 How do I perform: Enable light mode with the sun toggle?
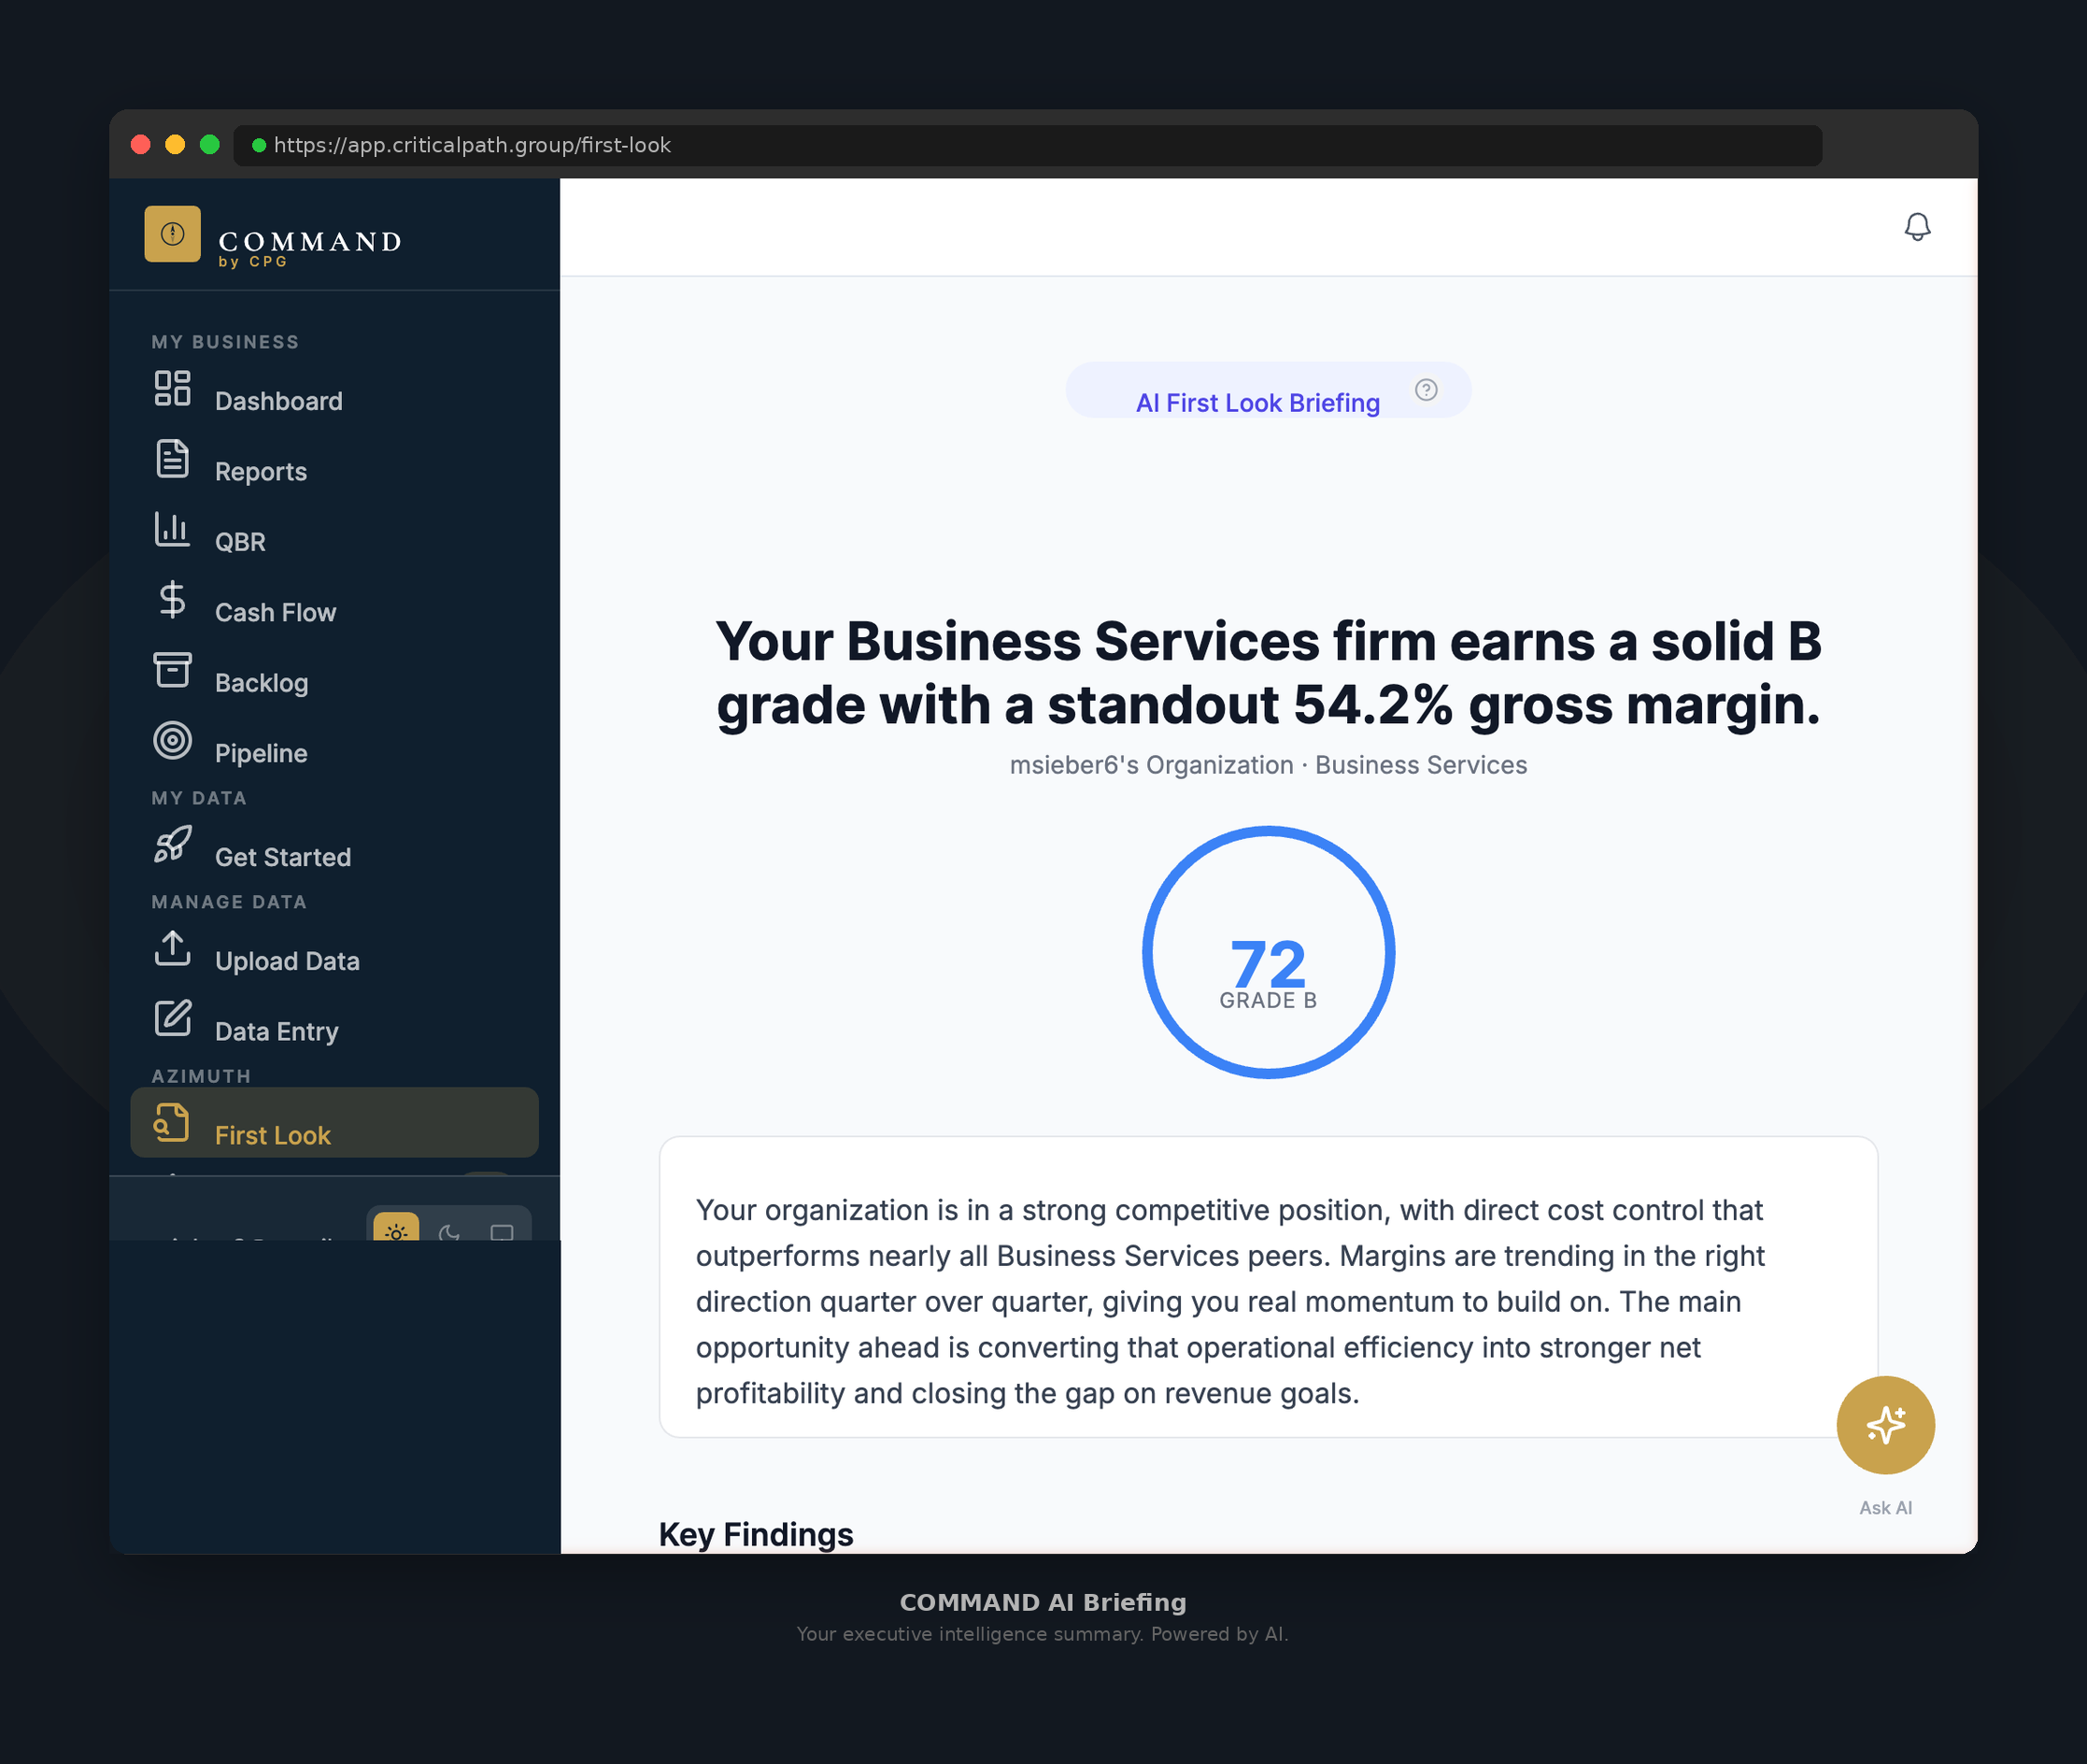(x=397, y=1233)
